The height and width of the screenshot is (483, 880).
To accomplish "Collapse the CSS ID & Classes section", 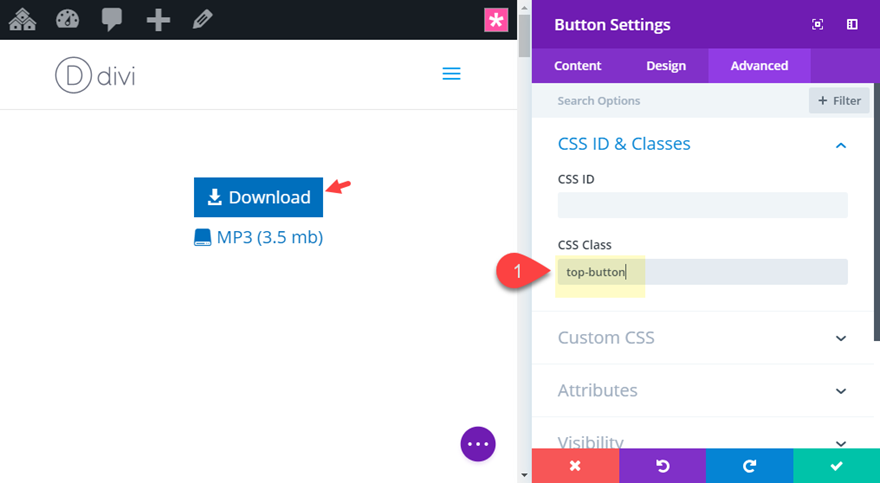I will pos(841,145).
